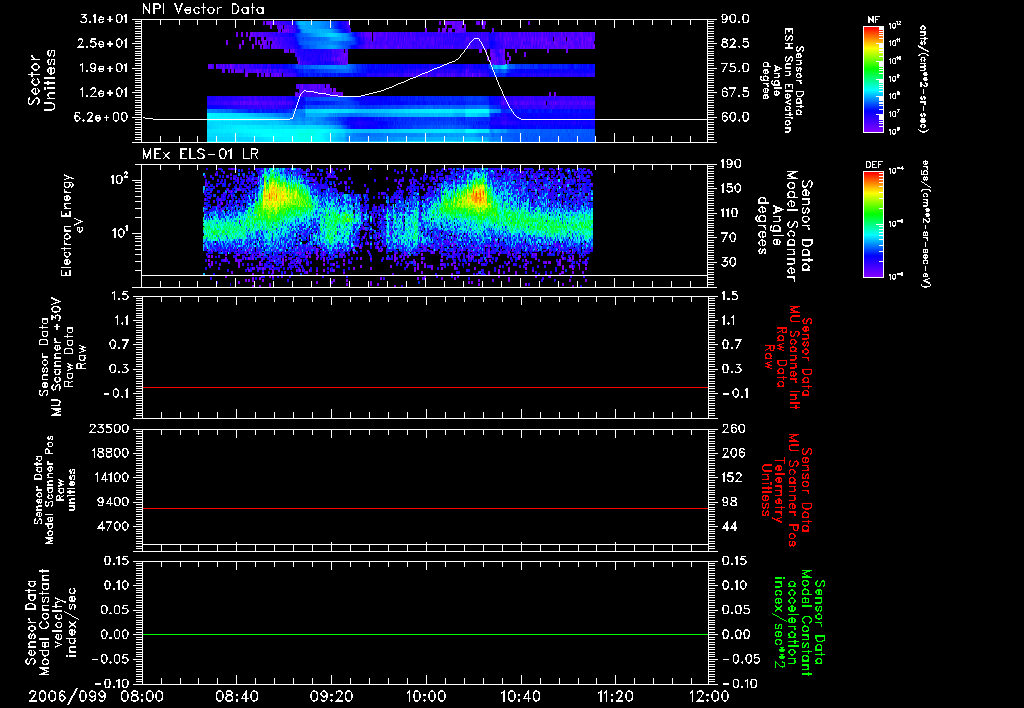The height and width of the screenshot is (708, 1024).
Task: Click the 60.0 sun elevation tick
Action: 735,118
